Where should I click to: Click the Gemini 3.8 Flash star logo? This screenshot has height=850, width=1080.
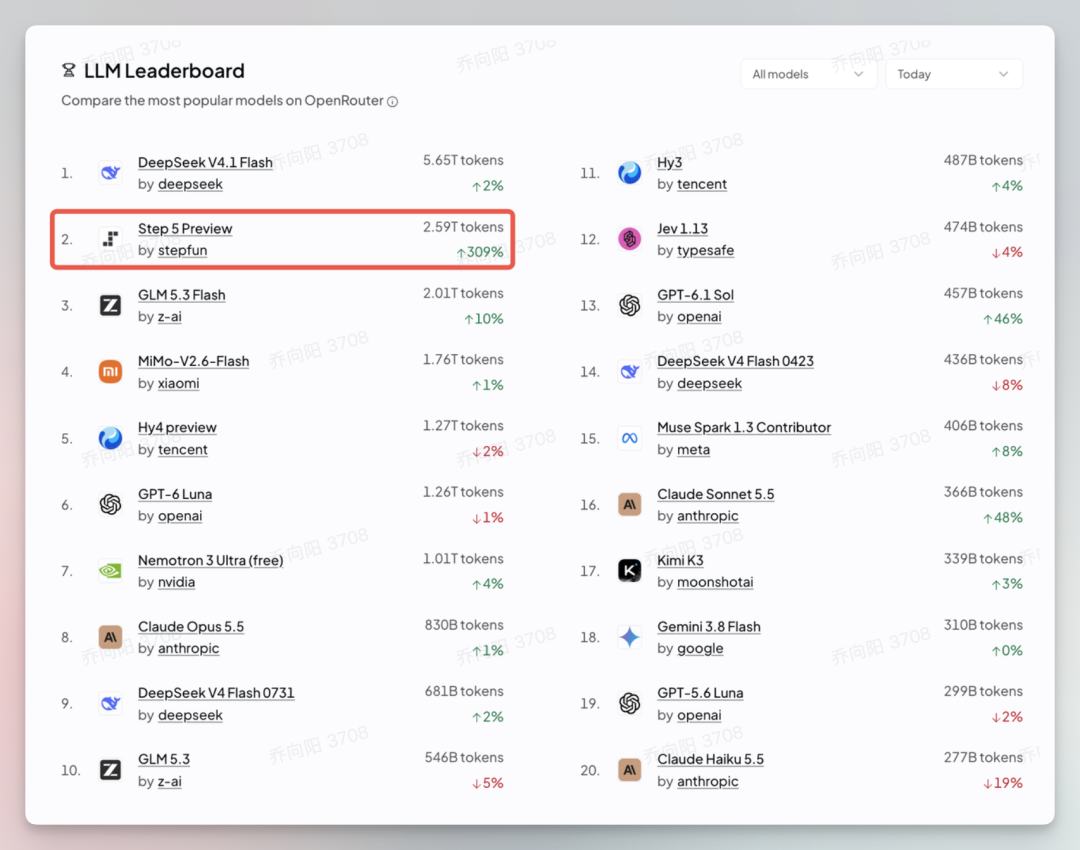(630, 637)
